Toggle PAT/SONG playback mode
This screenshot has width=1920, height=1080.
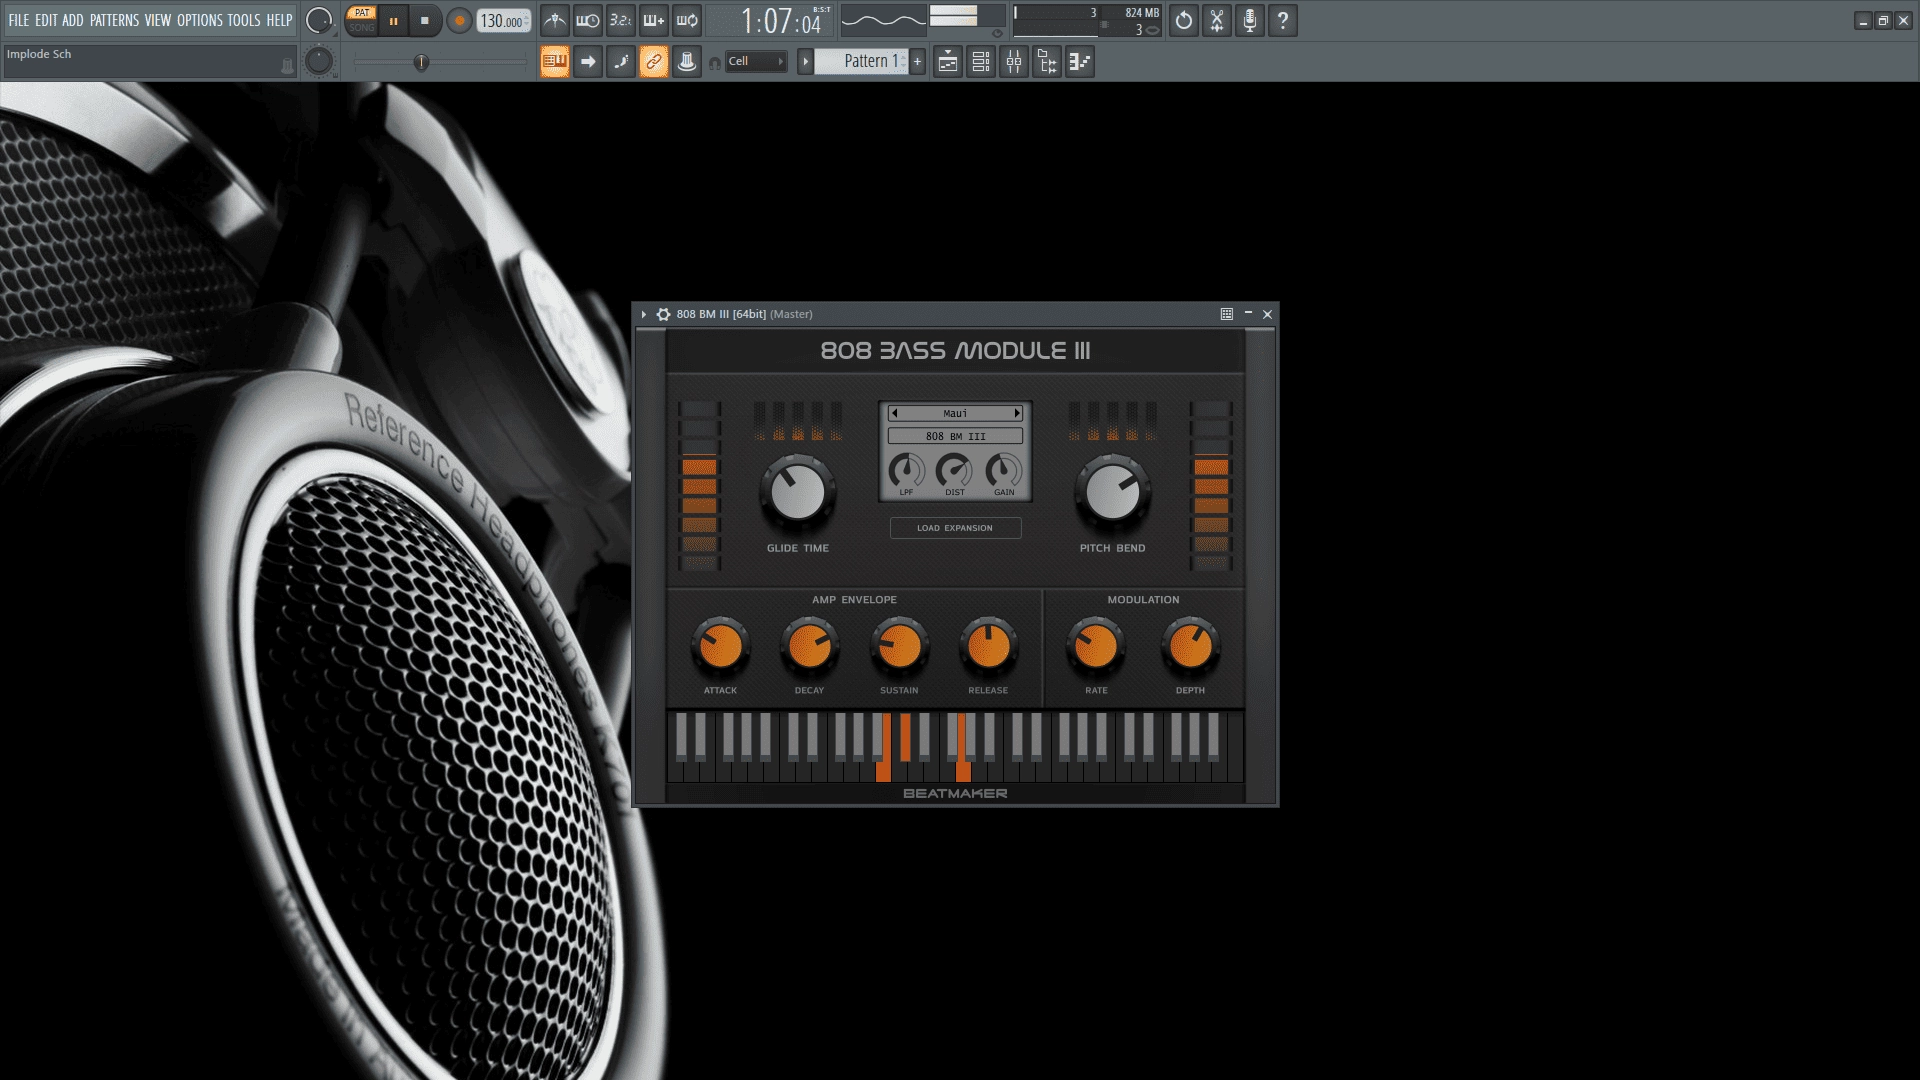pyautogui.click(x=362, y=20)
